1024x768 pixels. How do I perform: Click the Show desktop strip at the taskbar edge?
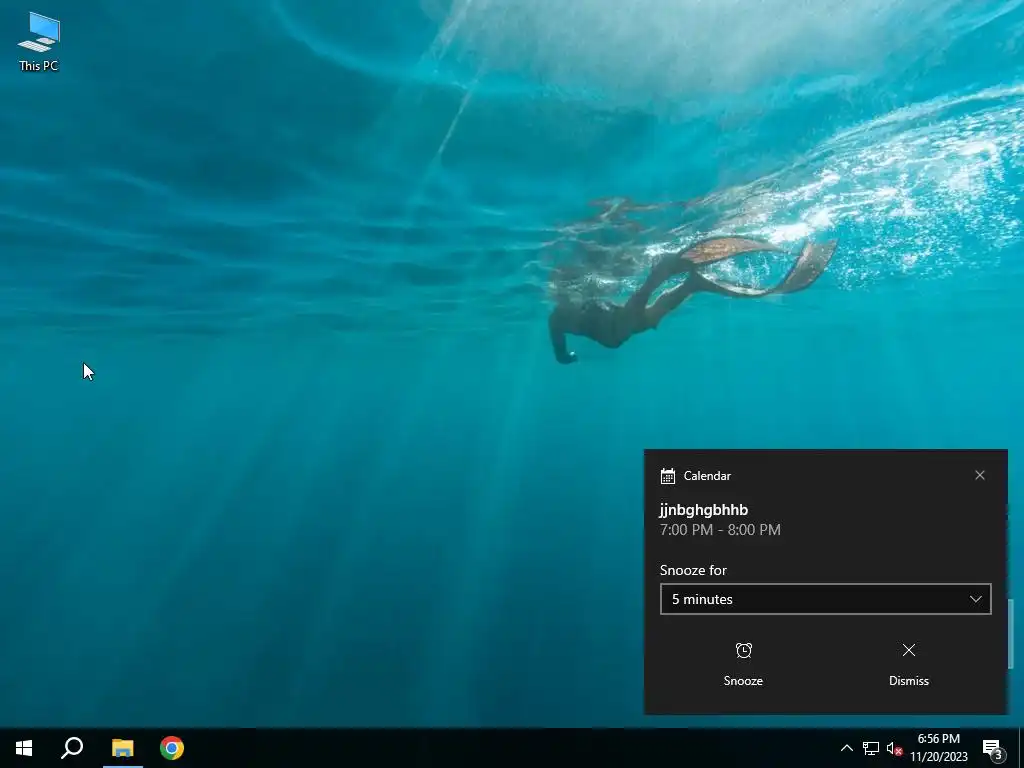1021,748
